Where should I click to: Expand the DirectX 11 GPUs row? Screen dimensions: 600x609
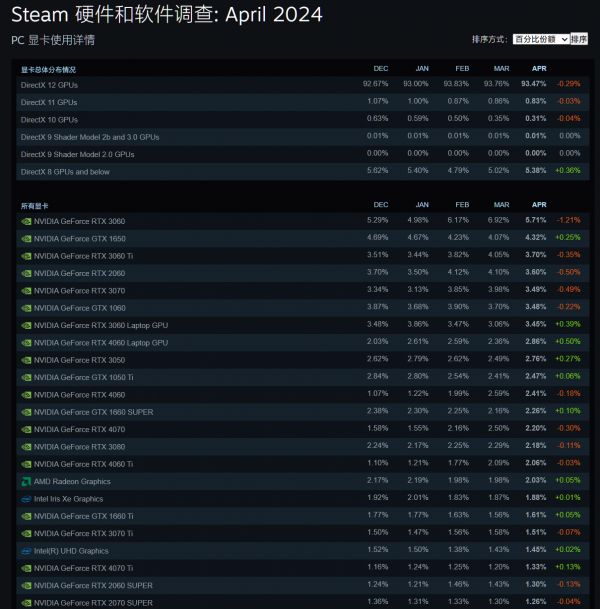click(x=303, y=102)
